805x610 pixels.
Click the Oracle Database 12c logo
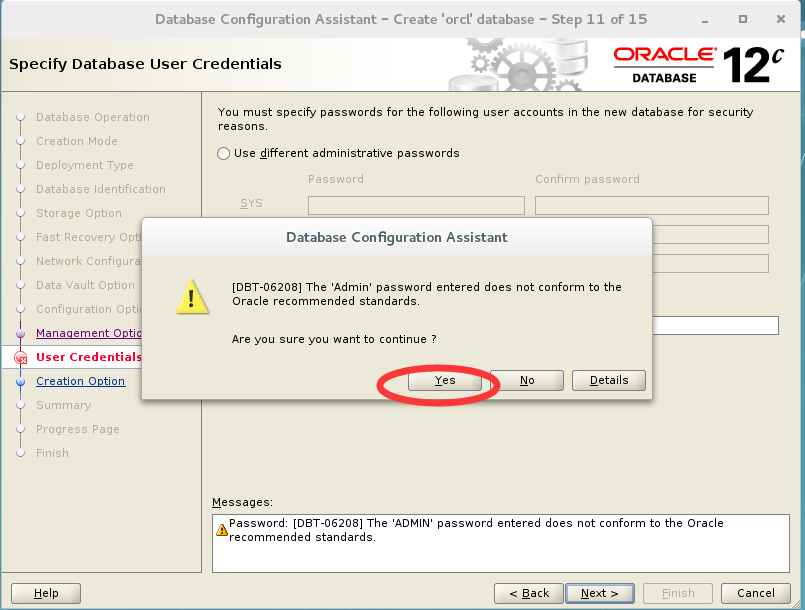click(699, 65)
